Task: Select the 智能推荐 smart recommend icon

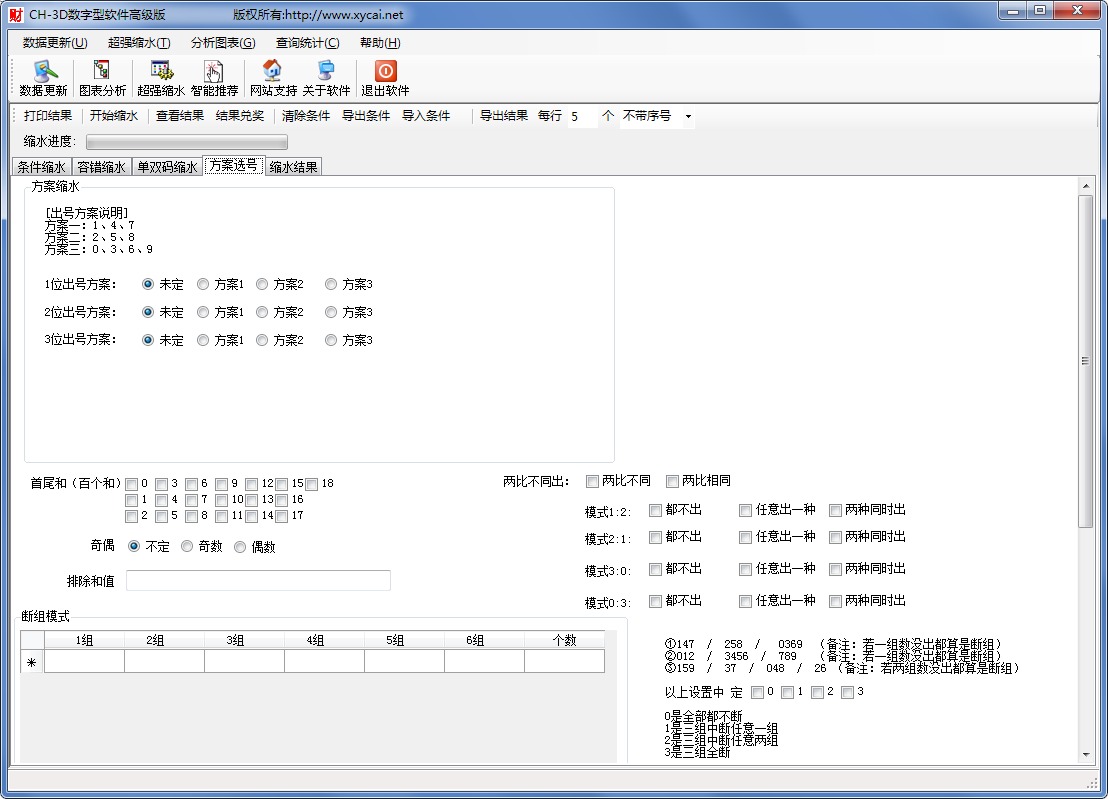Action: (x=214, y=77)
